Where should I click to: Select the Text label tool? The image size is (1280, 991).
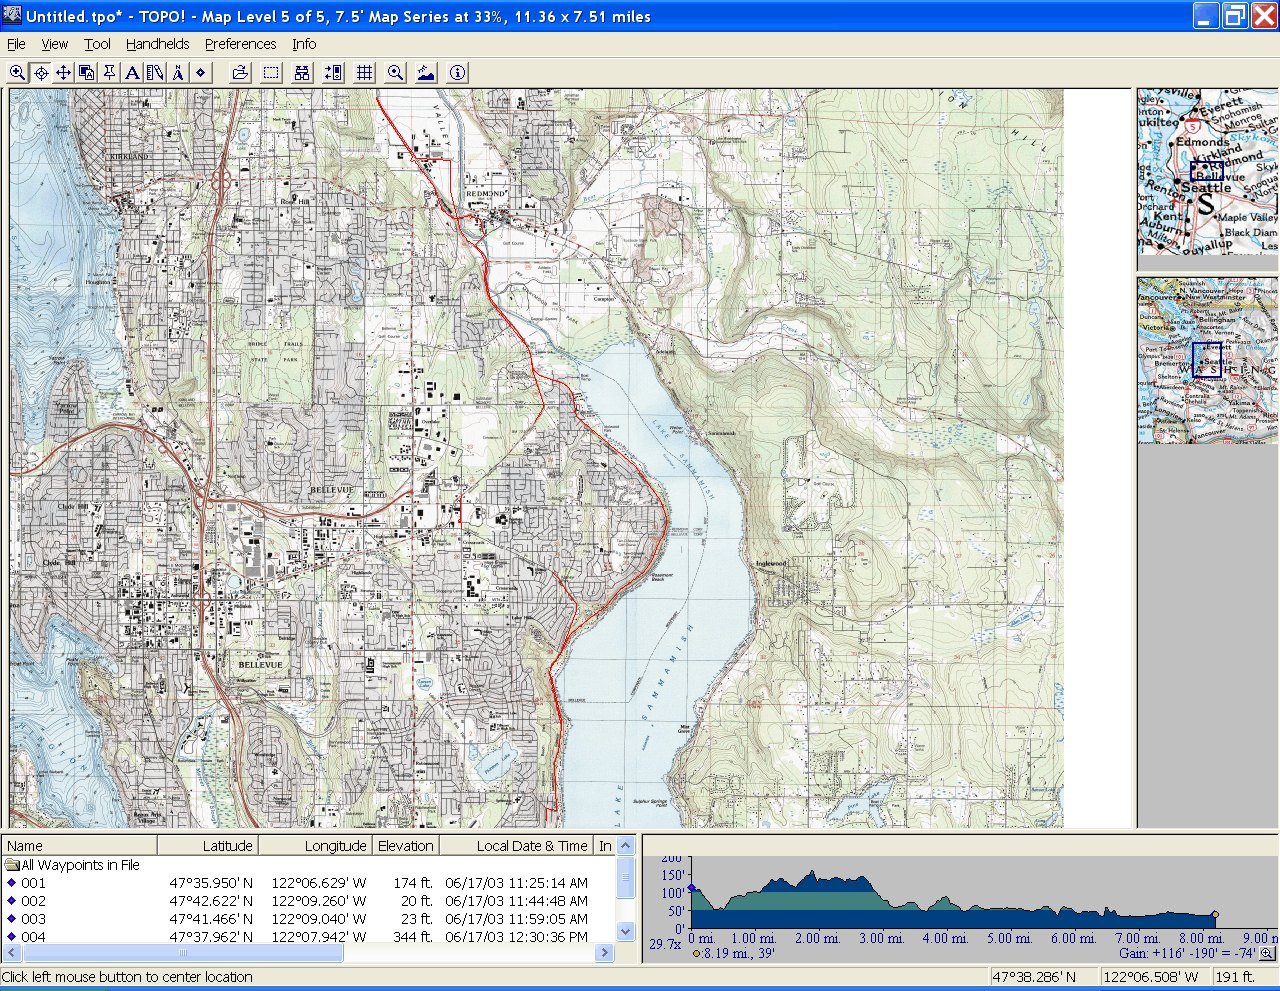pos(132,73)
